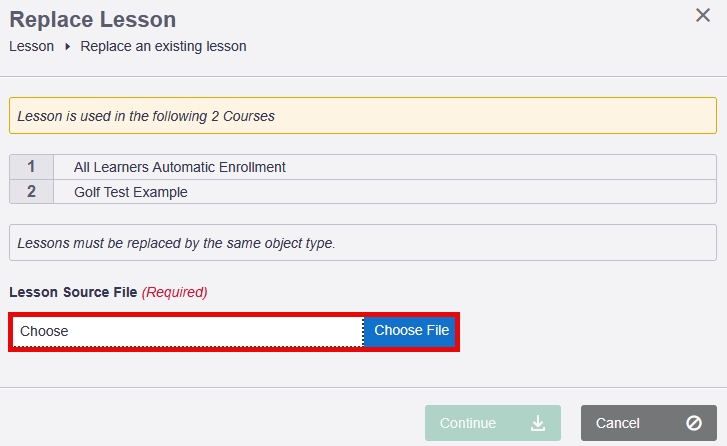This screenshot has width=727, height=446.
Task: Click the Continue button label
Action: point(467,423)
